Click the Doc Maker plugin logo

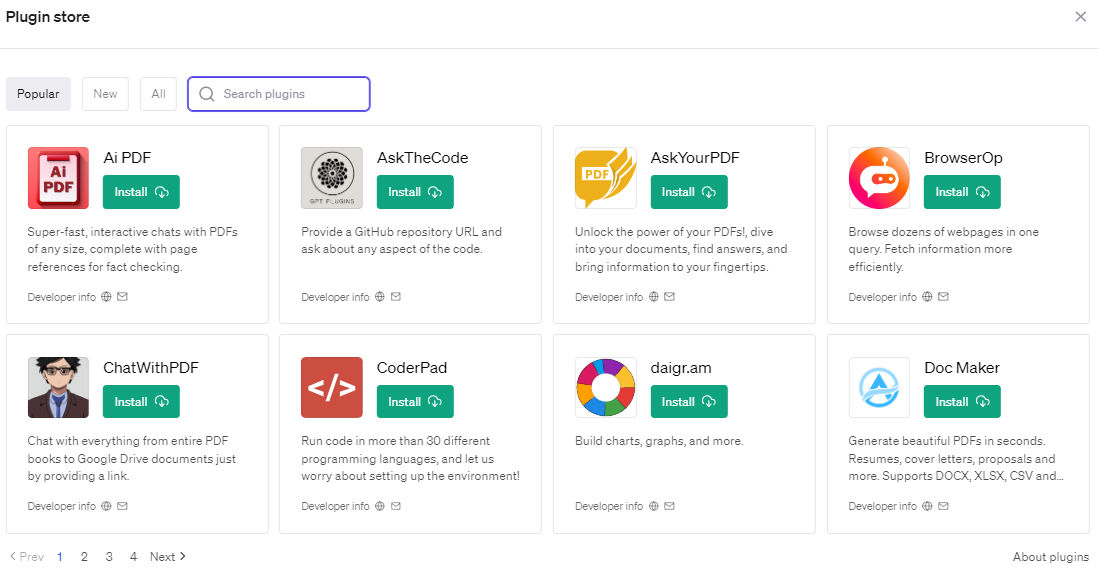coord(879,388)
